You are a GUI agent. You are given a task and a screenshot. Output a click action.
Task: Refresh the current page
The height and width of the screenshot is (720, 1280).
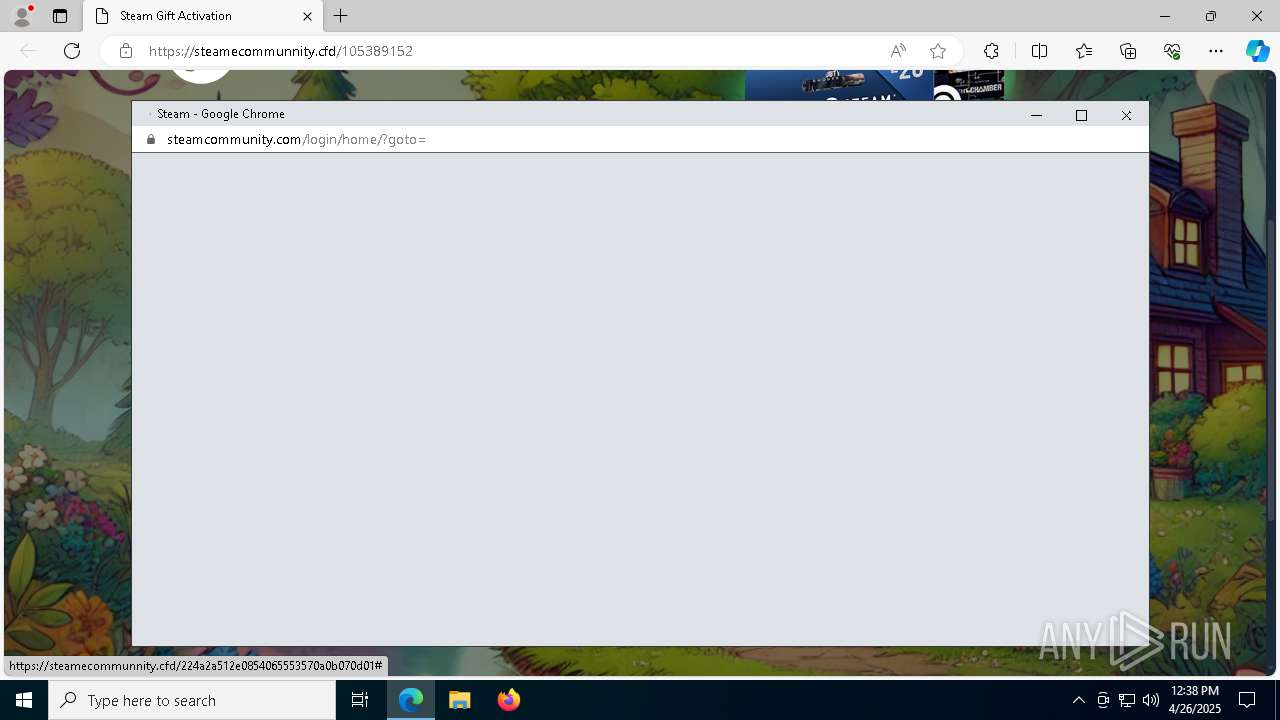coord(72,51)
